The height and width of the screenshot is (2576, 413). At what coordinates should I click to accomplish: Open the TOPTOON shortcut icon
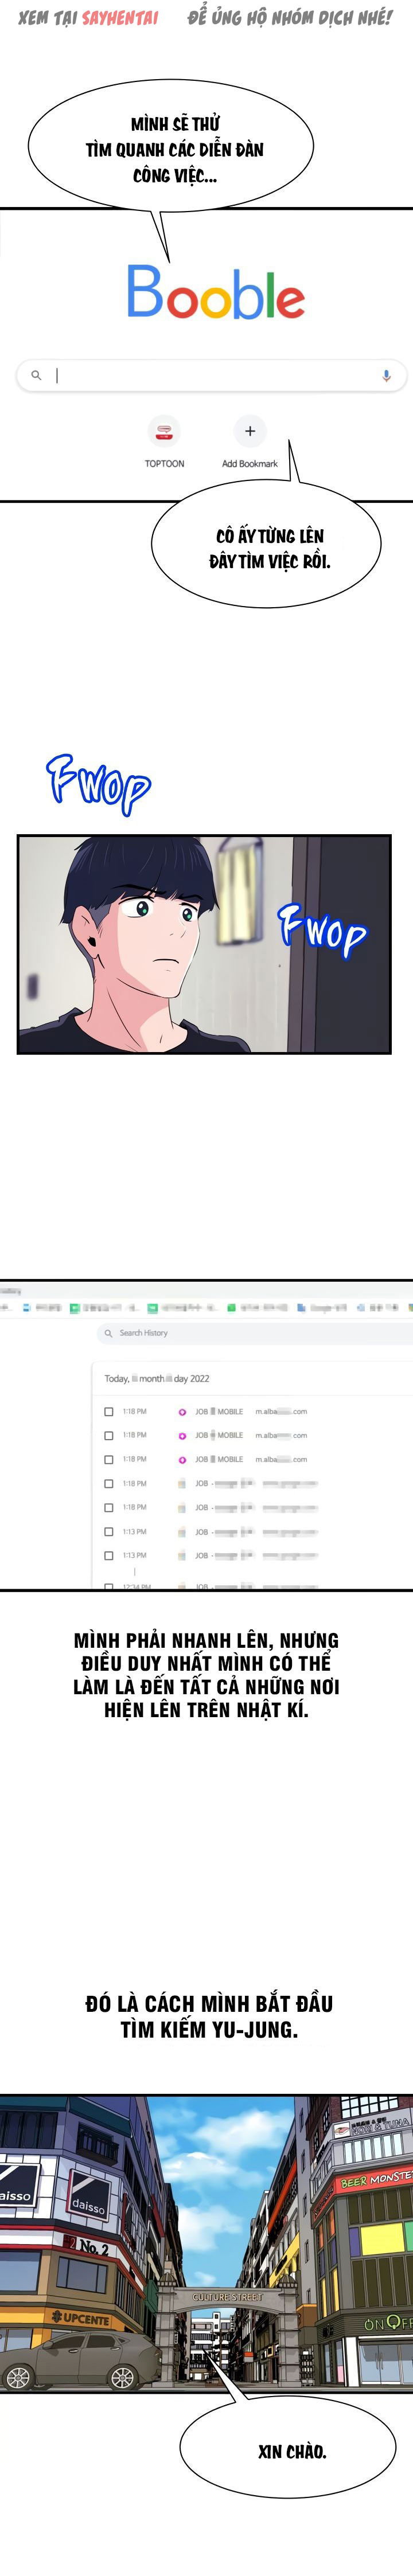pyautogui.click(x=164, y=432)
